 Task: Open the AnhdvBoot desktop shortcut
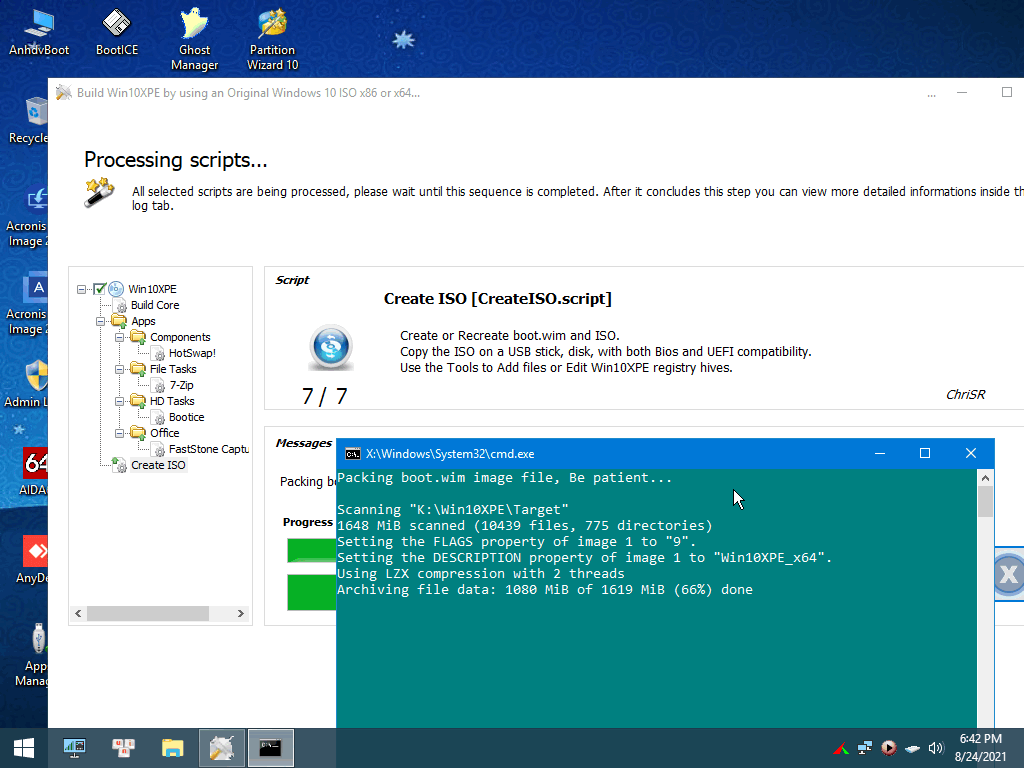(39, 31)
